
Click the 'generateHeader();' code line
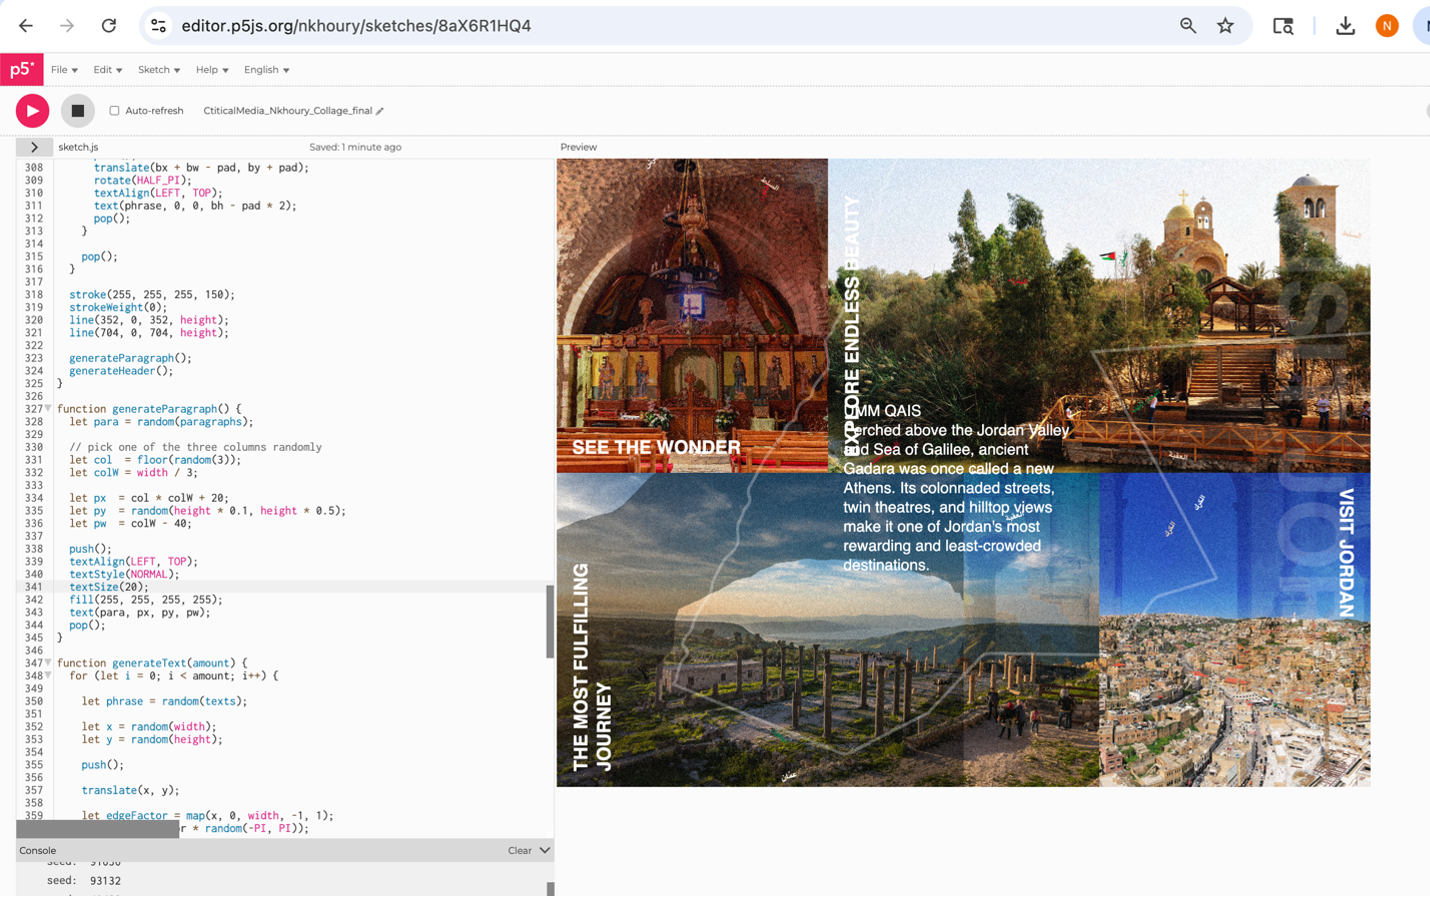[121, 371]
